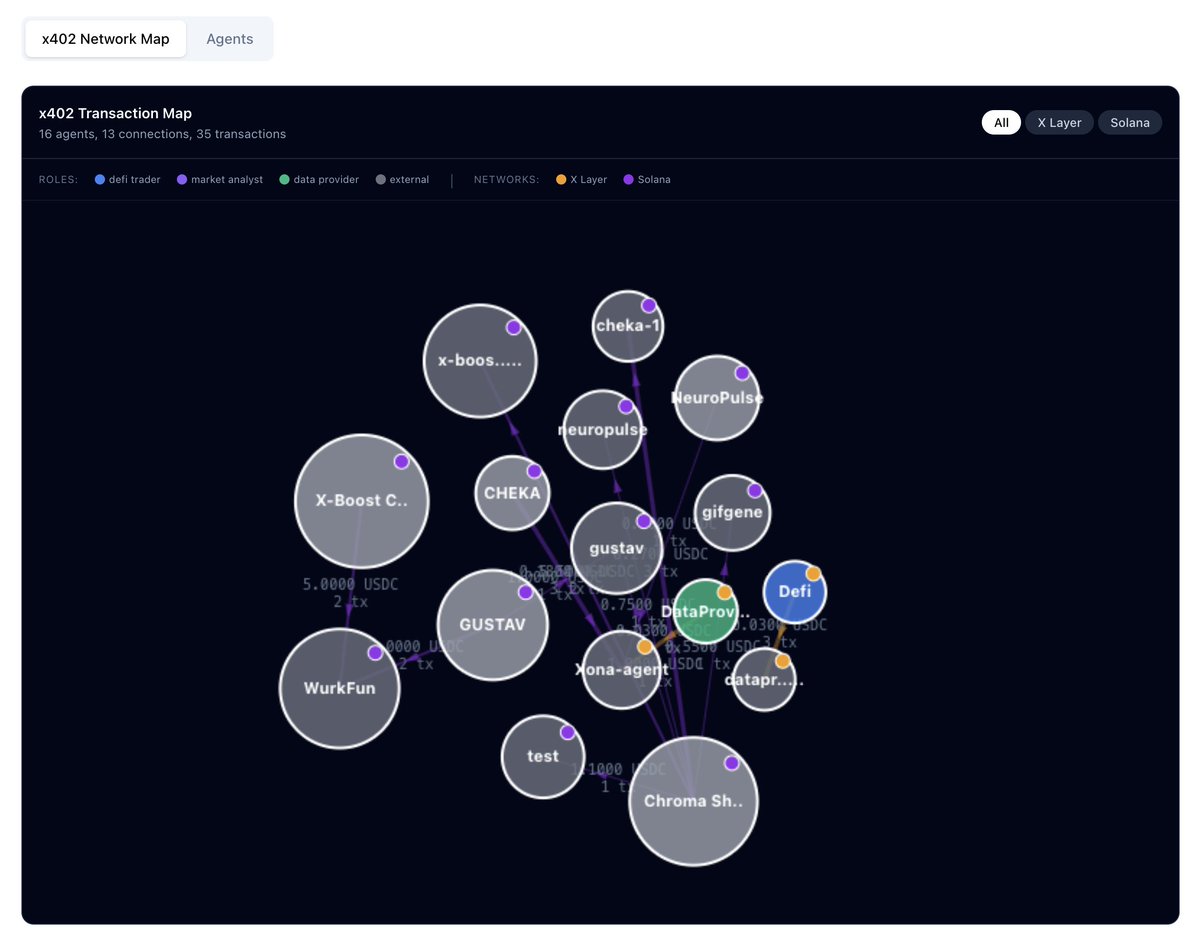Click the lowercase neuropulse node

coord(602,430)
